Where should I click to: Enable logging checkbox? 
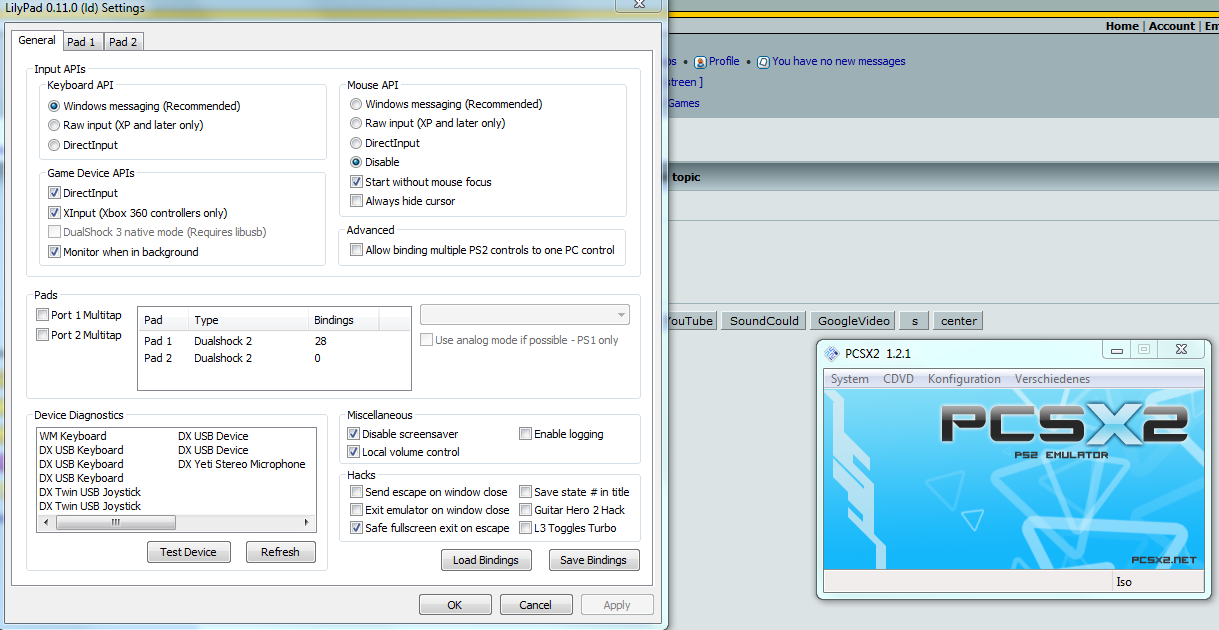click(525, 434)
